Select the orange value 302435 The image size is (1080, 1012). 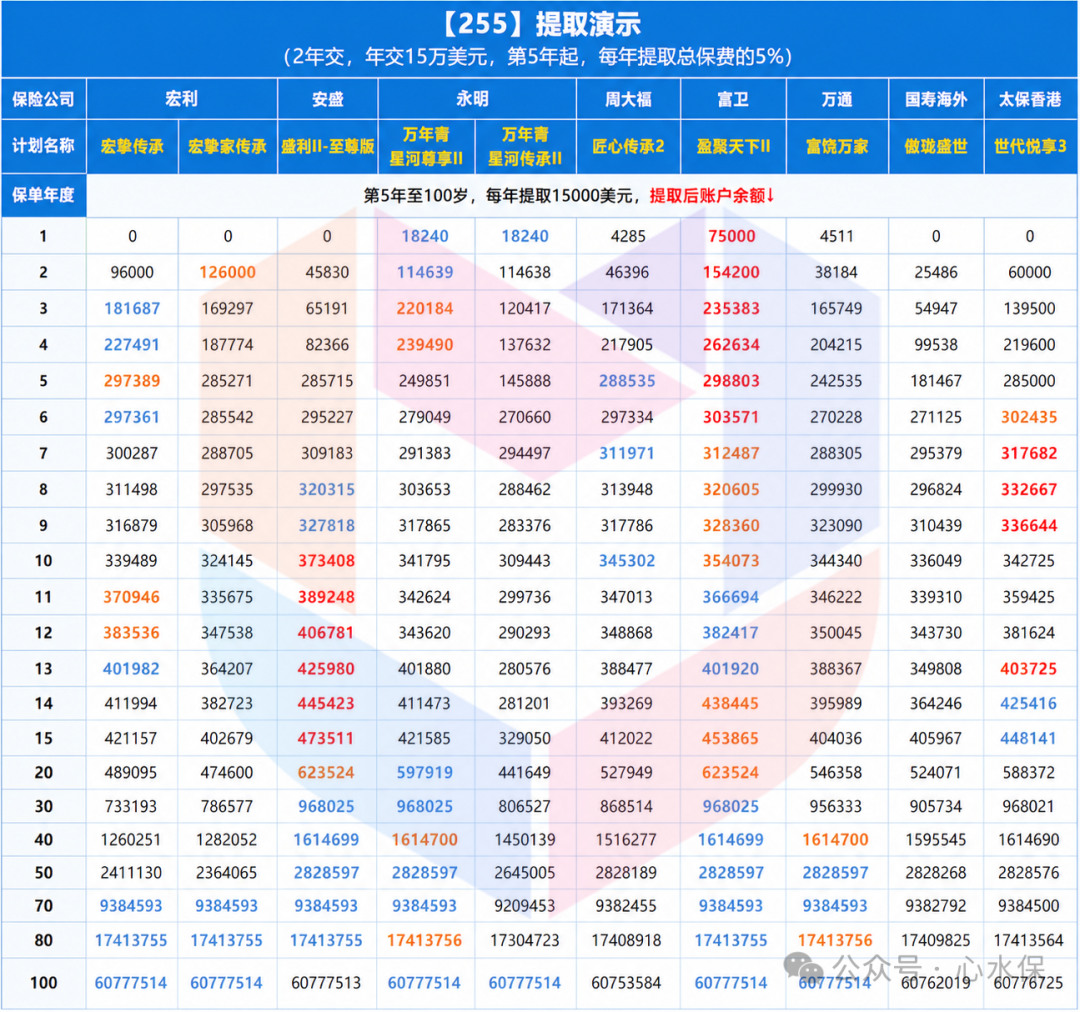pos(1029,417)
